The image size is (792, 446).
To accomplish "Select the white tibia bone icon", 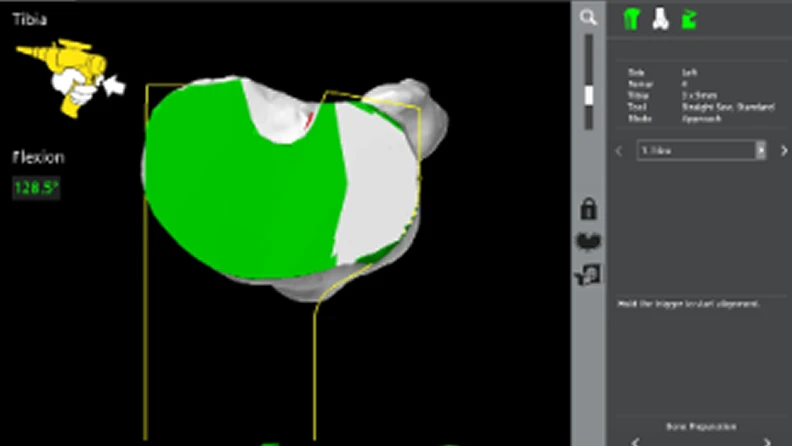I will (659, 18).
